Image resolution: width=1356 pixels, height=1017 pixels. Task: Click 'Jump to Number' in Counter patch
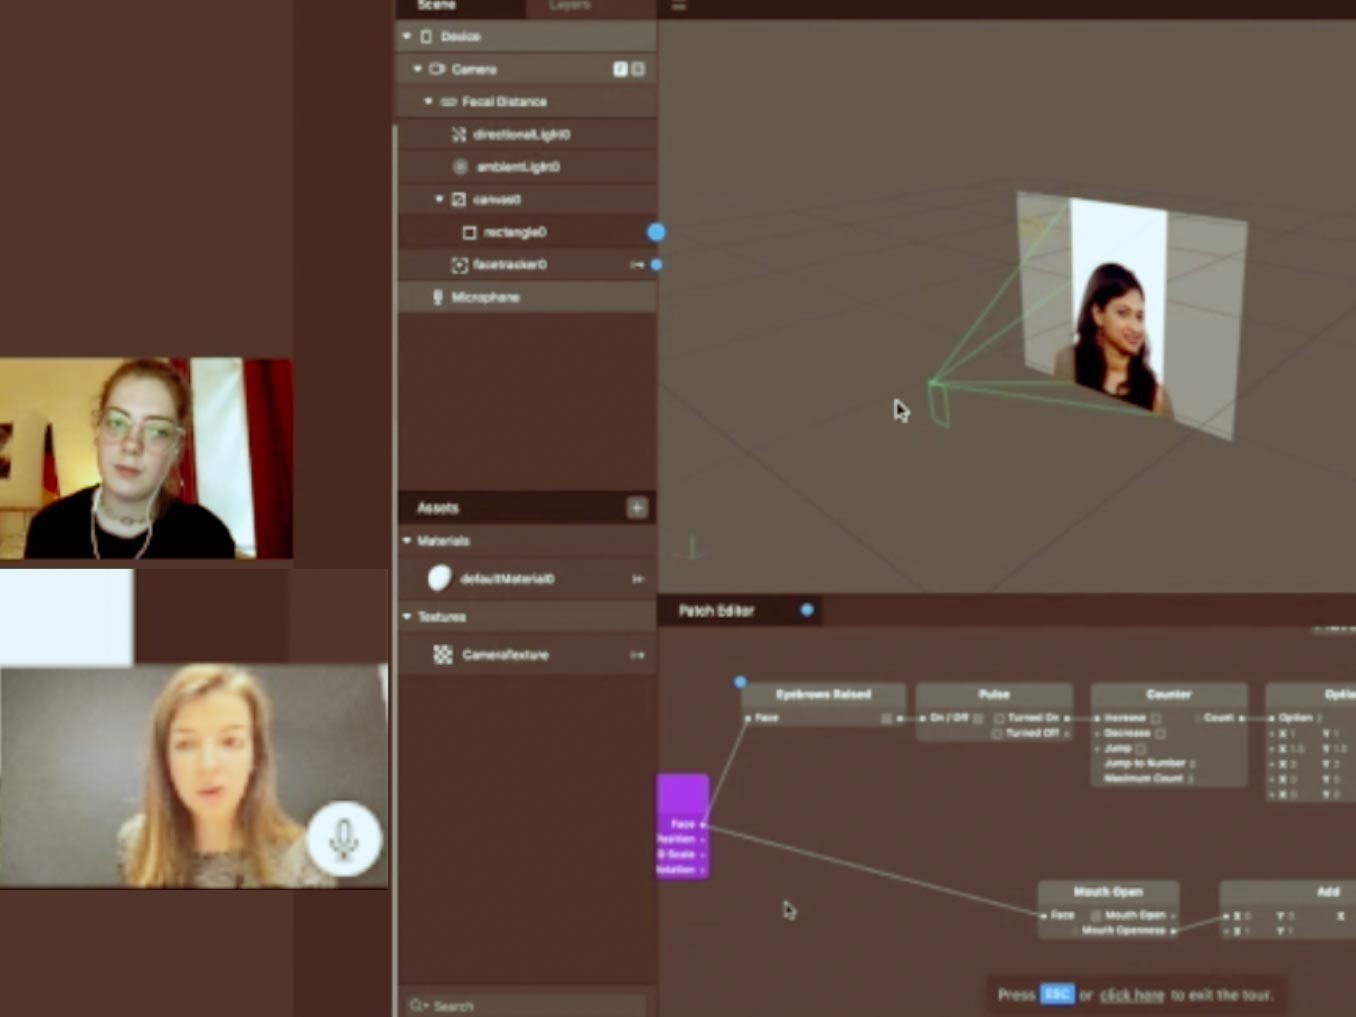(x=1145, y=763)
